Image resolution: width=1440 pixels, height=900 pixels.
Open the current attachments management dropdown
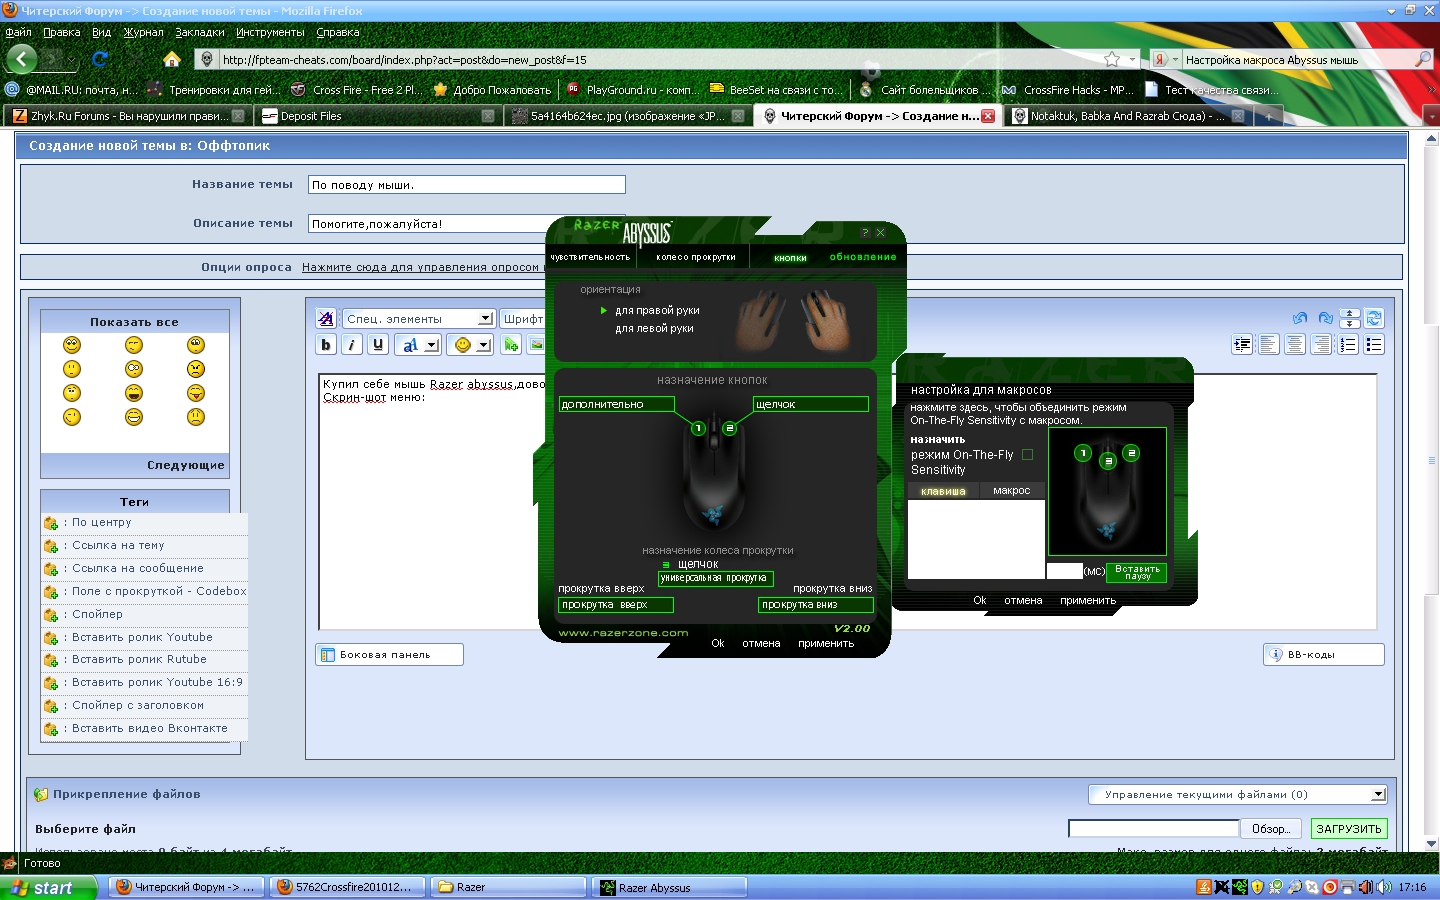(1237, 794)
